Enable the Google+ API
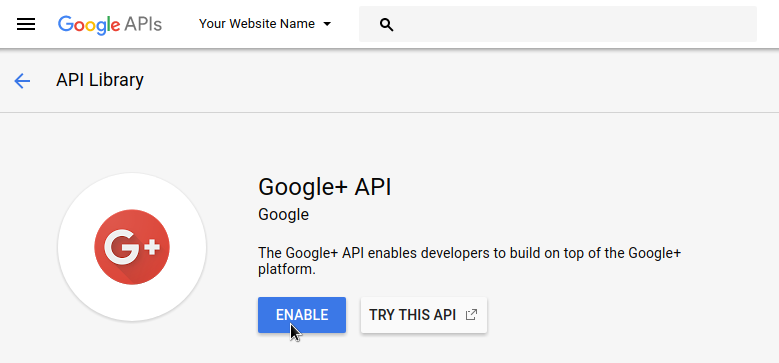Screen dimensions: 779x363 [x=302, y=315]
